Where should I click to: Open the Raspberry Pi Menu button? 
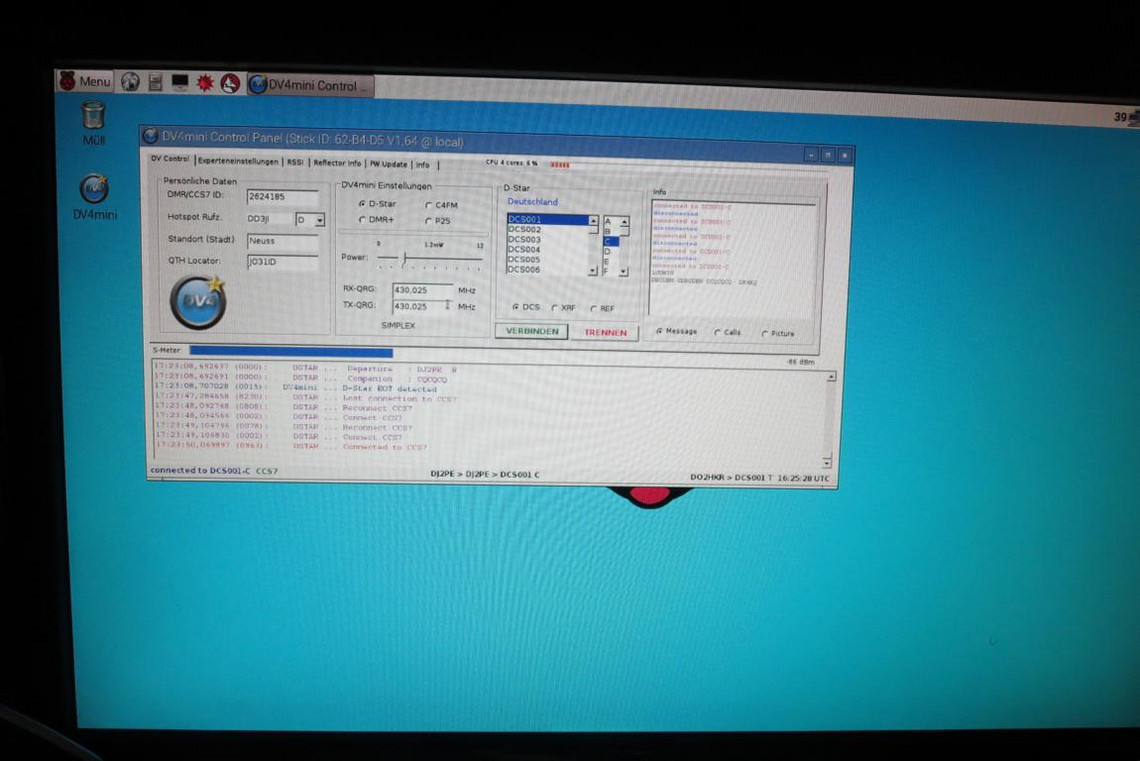[x=85, y=81]
